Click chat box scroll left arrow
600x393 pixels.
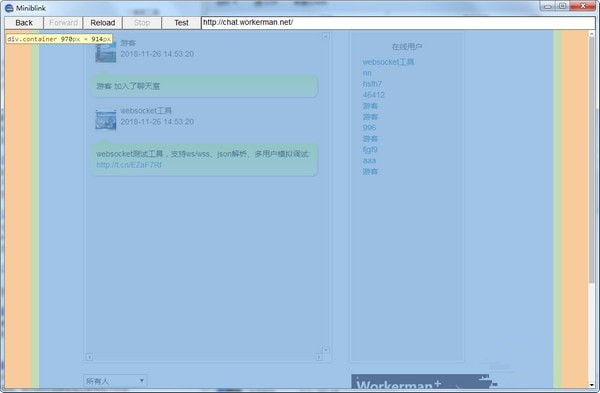[89, 357]
